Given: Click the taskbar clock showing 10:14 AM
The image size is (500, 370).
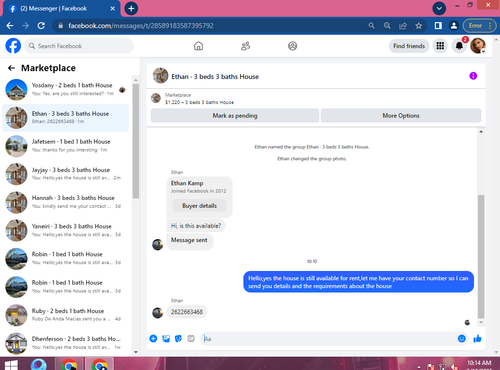Looking at the screenshot, I should [479, 364].
